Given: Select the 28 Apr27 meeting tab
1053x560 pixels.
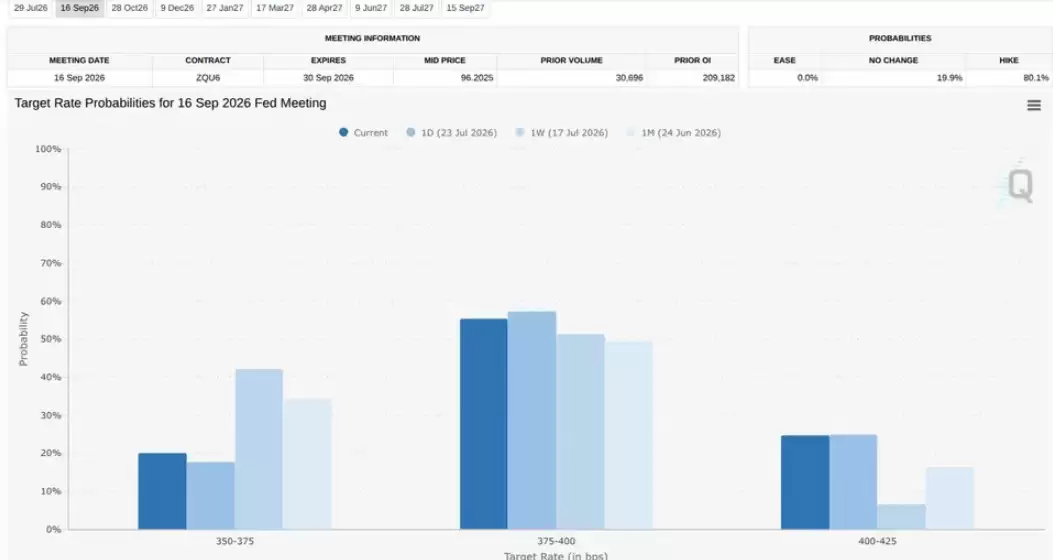Looking at the screenshot, I should point(324,8).
